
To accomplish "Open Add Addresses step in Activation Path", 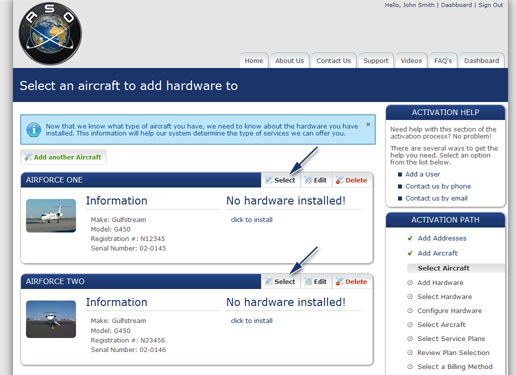I will click(442, 238).
